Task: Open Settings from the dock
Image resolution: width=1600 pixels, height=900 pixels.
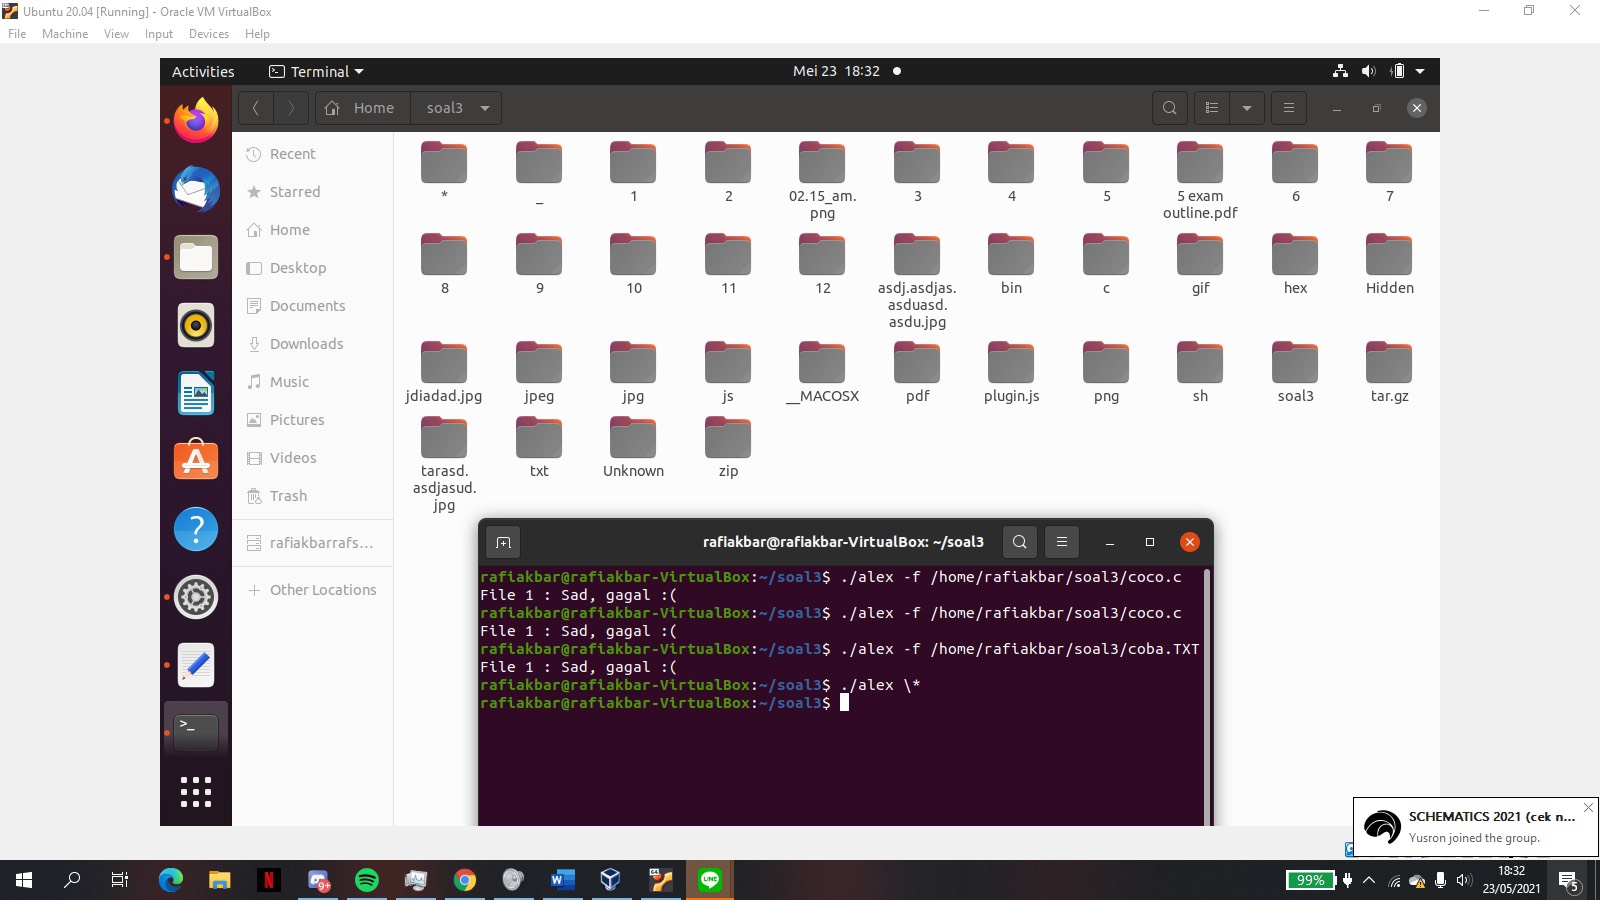Action: 196,597
